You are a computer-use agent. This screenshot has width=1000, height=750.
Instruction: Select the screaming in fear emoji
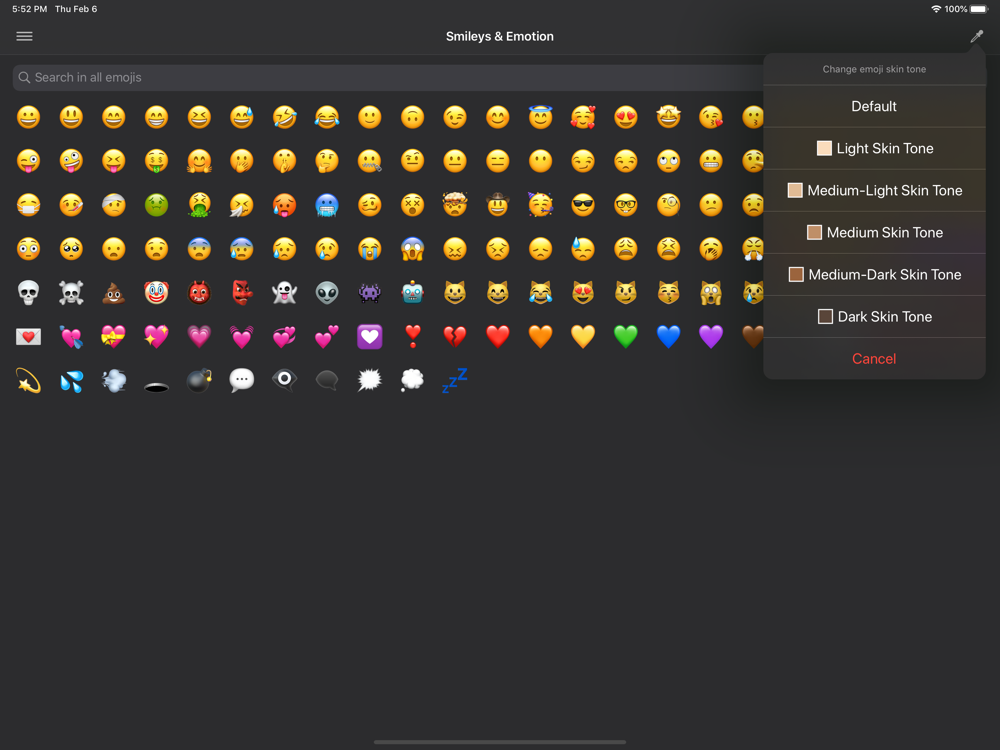click(413, 249)
